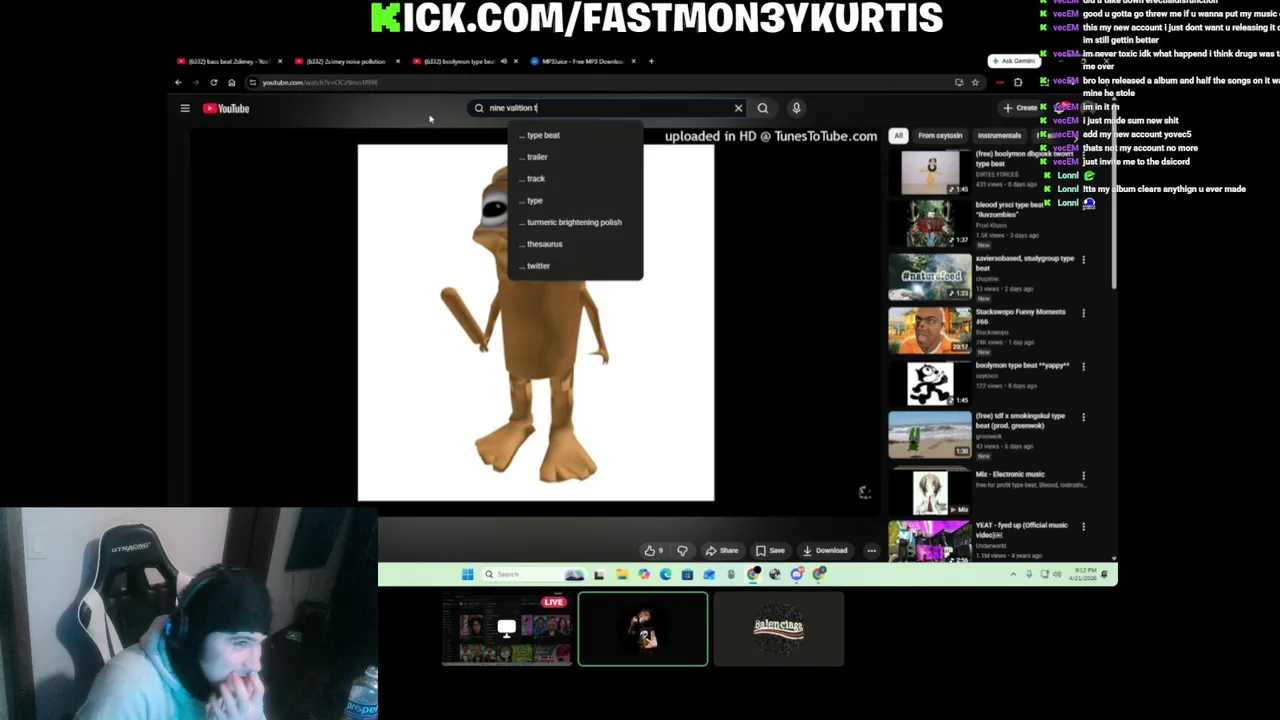Open a new browser tab
1280x720 pixels.
point(651,62)
